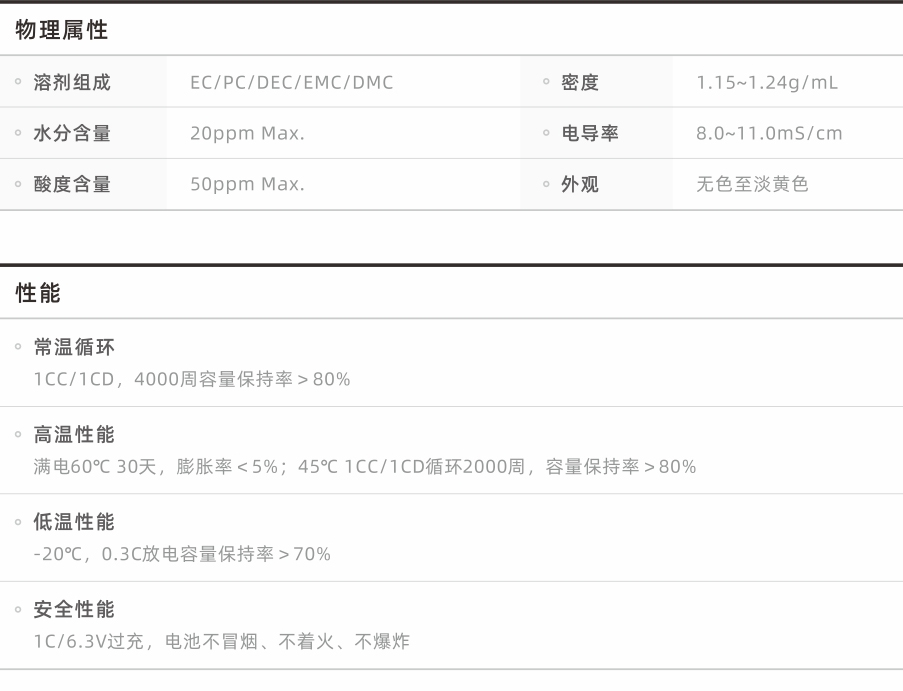The height and width of the screenshot is (691, 903).
Task: Select the 50ppm Max. value
Action: 247,185
